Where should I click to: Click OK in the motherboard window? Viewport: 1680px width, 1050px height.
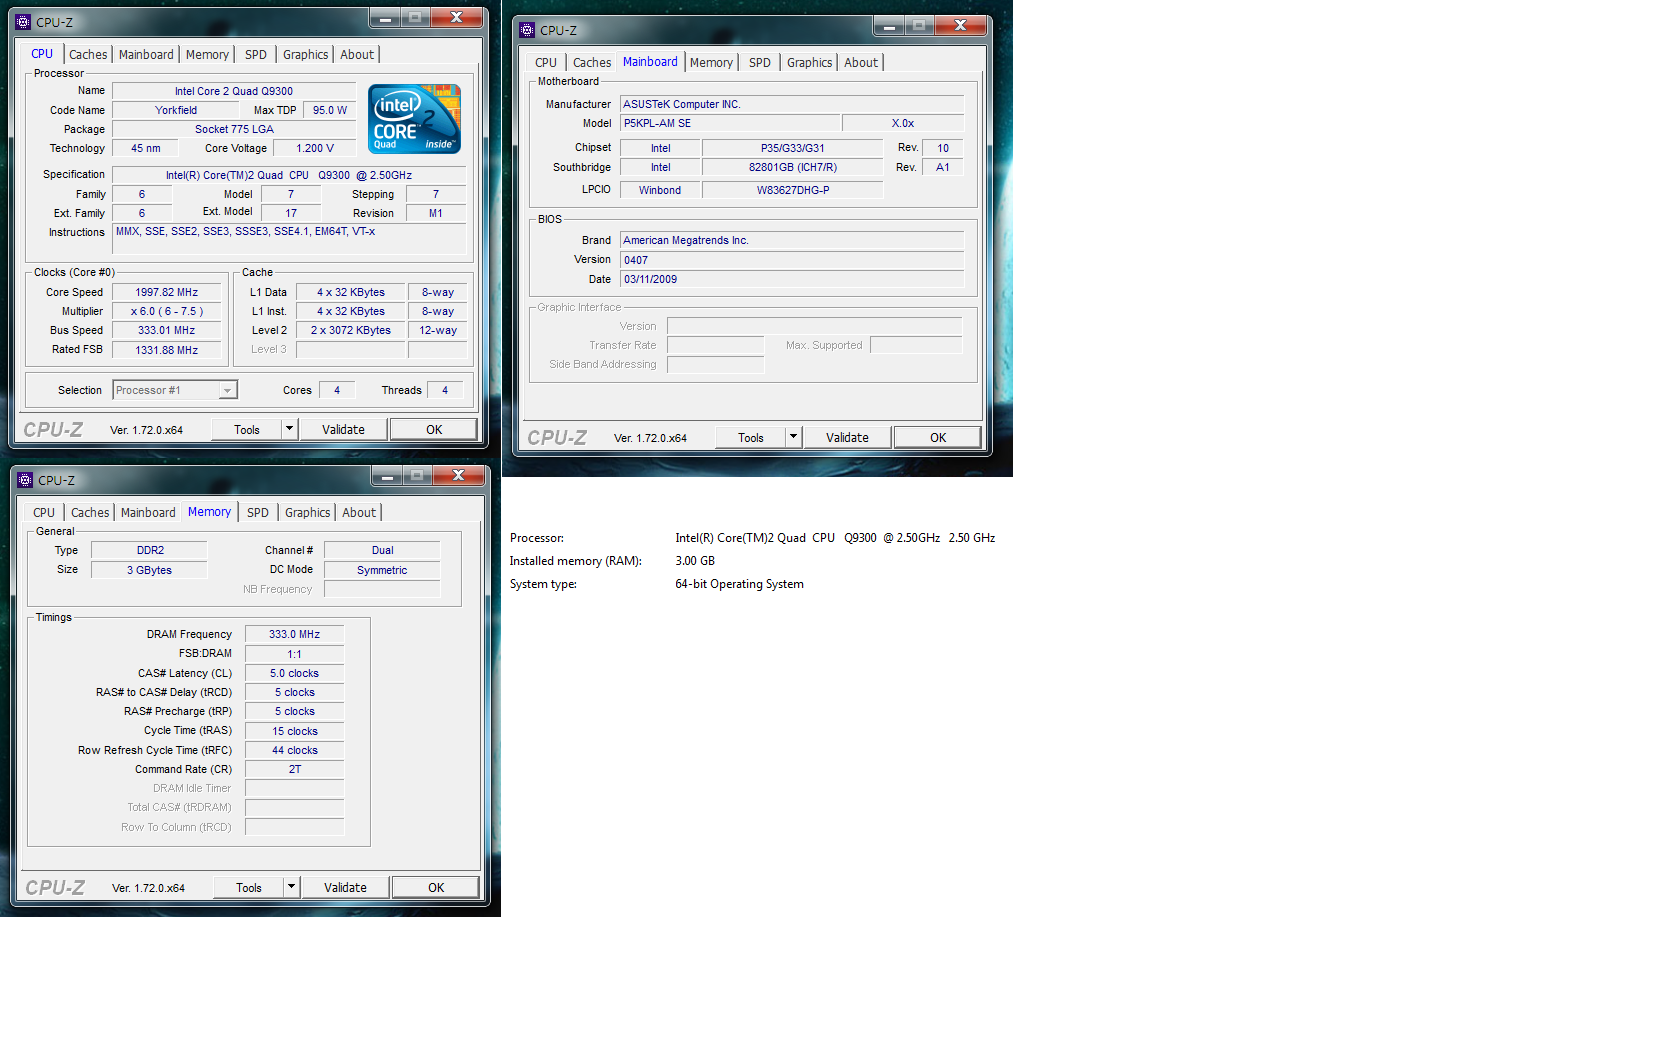pos(938,438)
